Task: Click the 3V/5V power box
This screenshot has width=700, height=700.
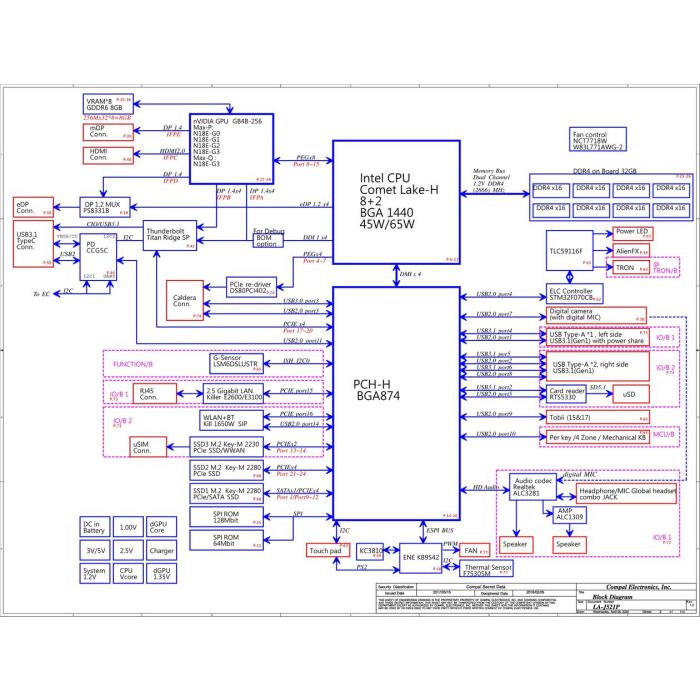Action: (95, 550)
